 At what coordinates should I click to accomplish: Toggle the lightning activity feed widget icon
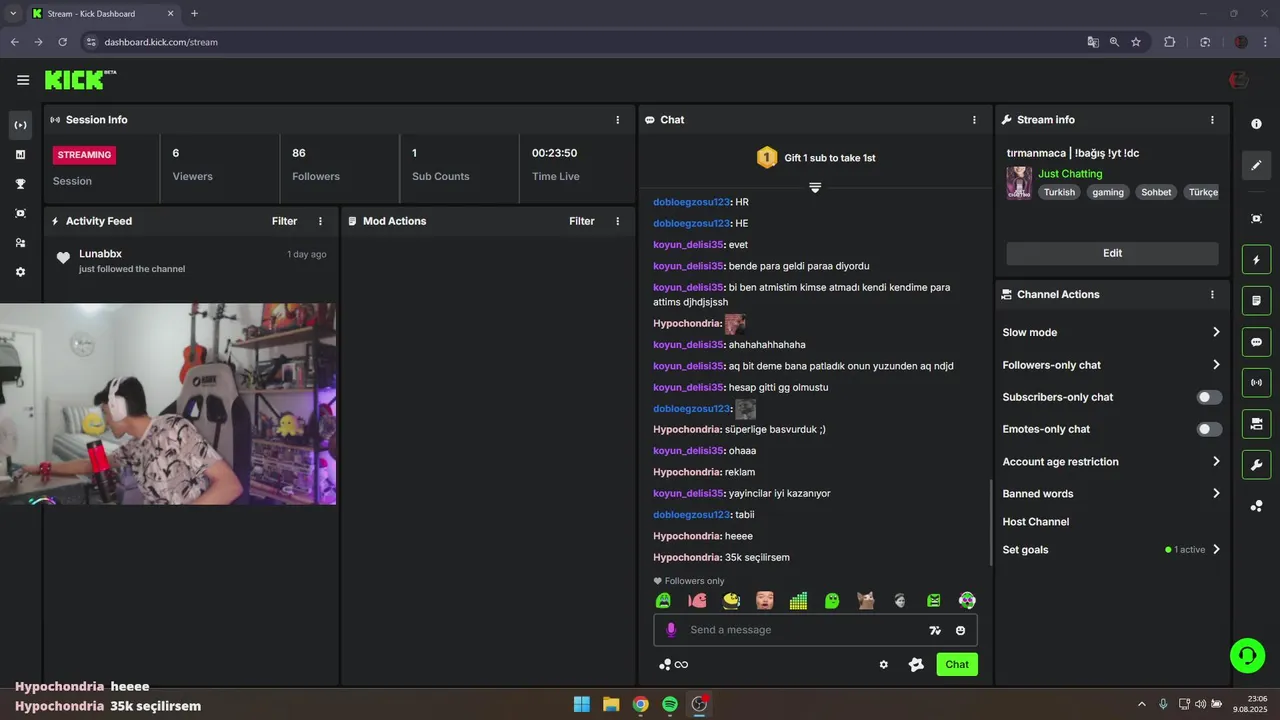(x=1257, y=260)
